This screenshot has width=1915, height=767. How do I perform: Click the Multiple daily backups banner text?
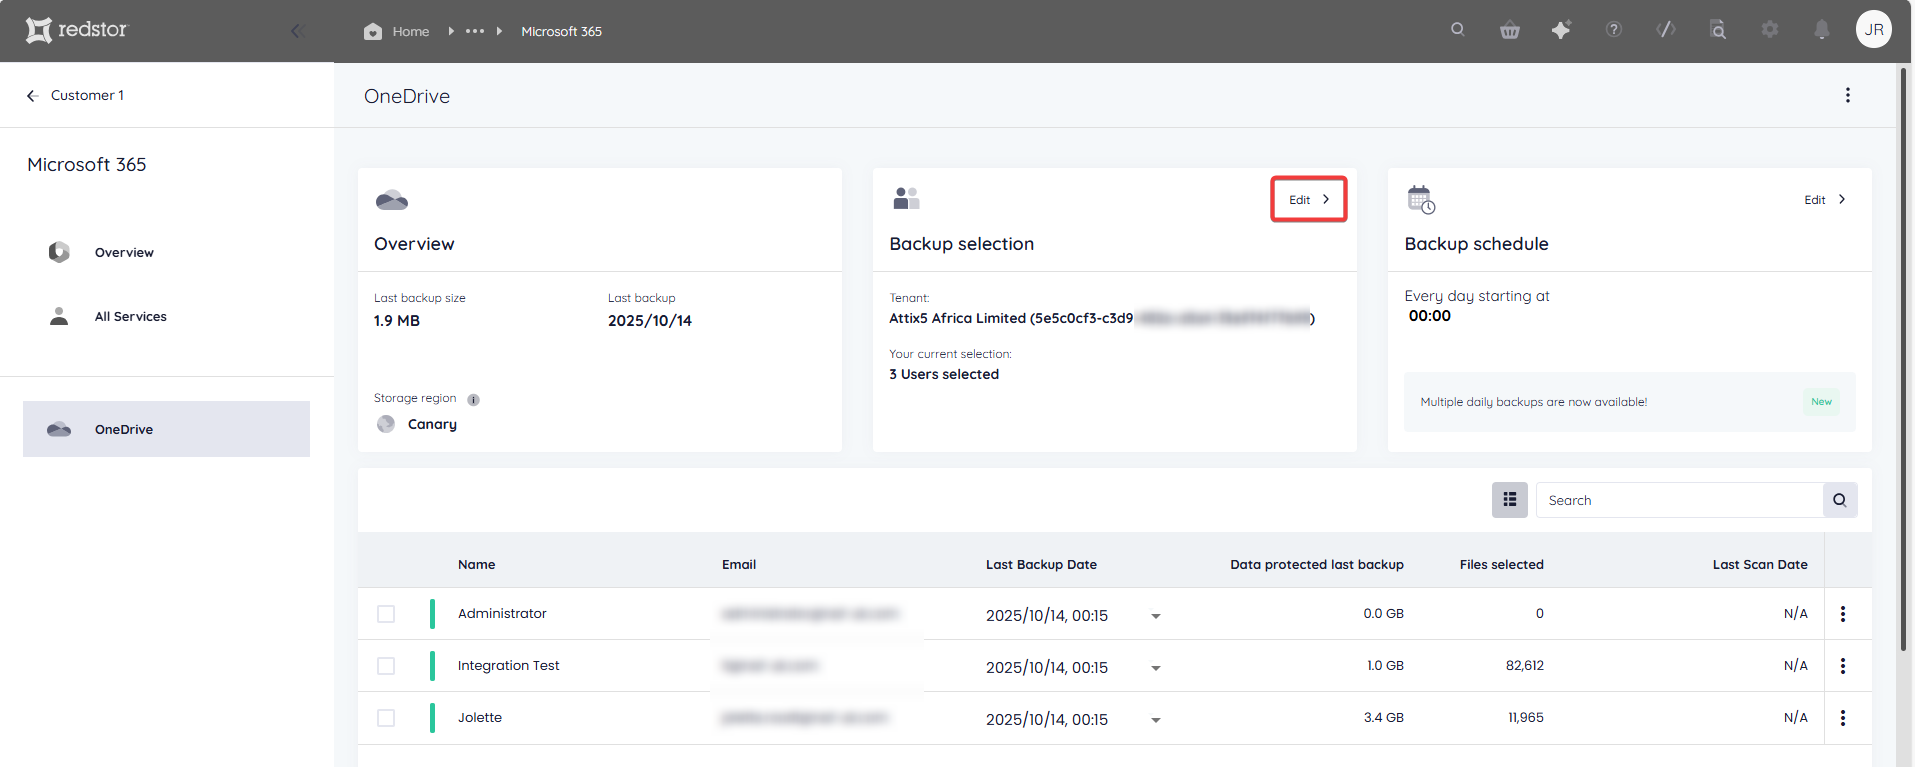(x=1534, y=402)
